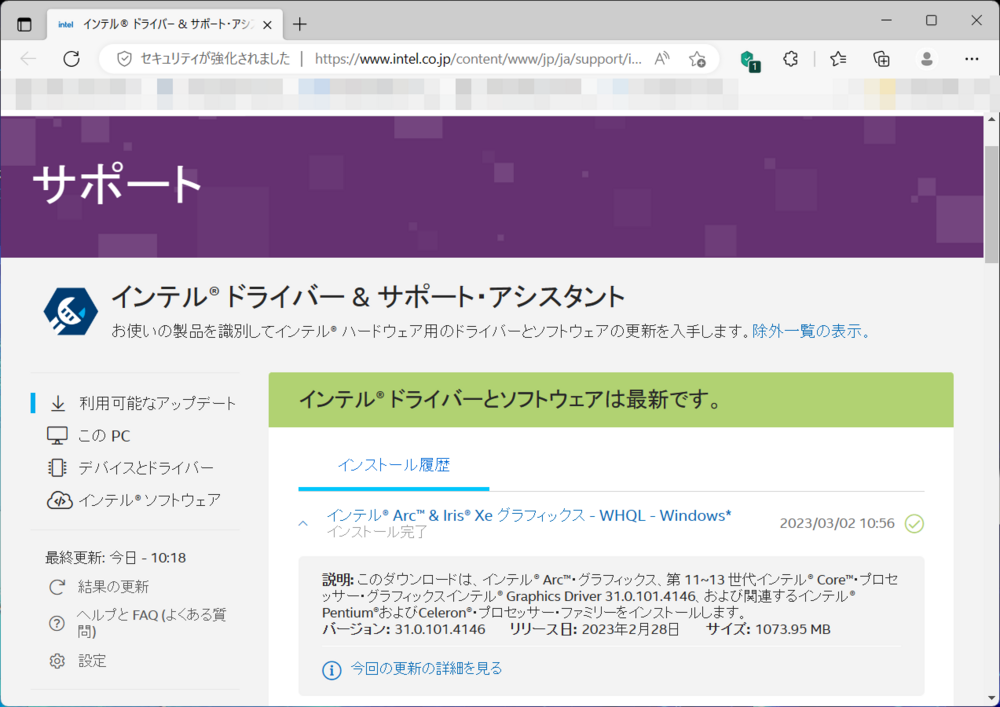Open the user profile icon
This screenshot has width=1000, height=707.
pyautogui.click(x=927, y=59)
